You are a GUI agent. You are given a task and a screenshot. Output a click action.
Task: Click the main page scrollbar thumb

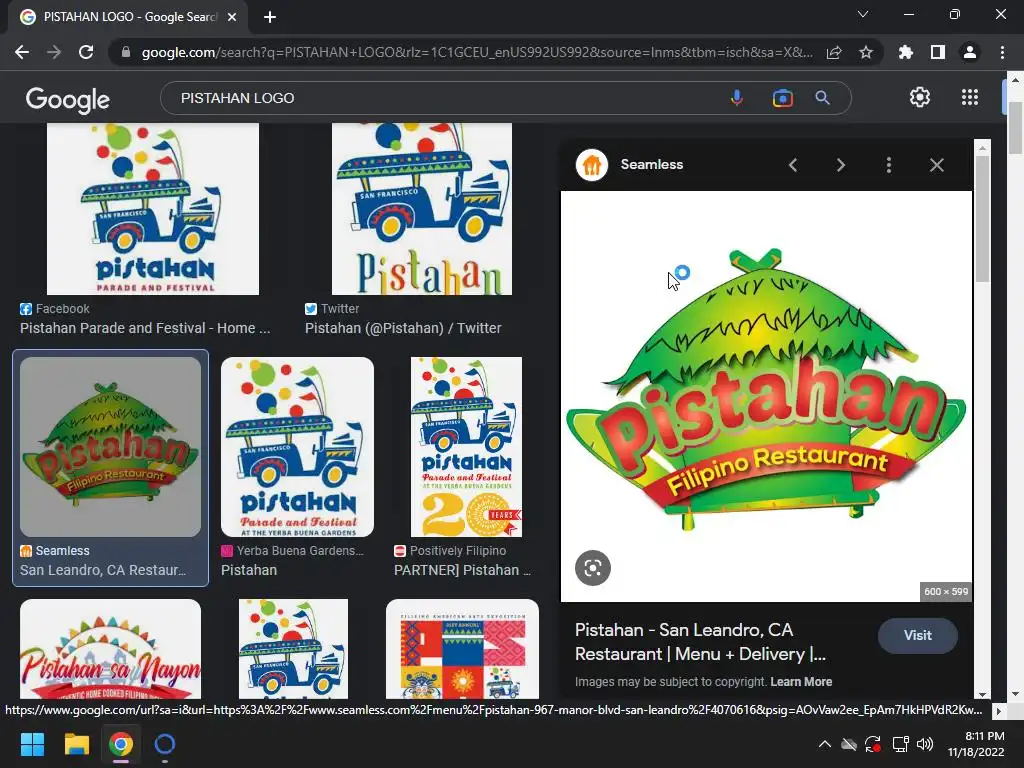(x=1016, y=127)
